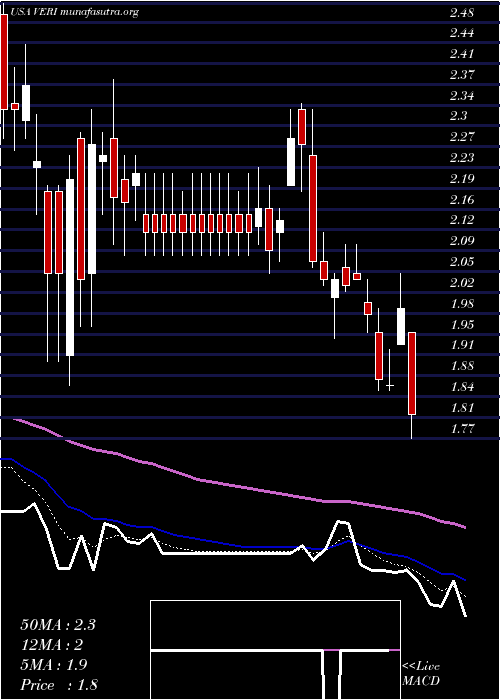Click the 2.12 price axis label
The height and width of the screenshot is (700, 500).
(x=462, y=220)
